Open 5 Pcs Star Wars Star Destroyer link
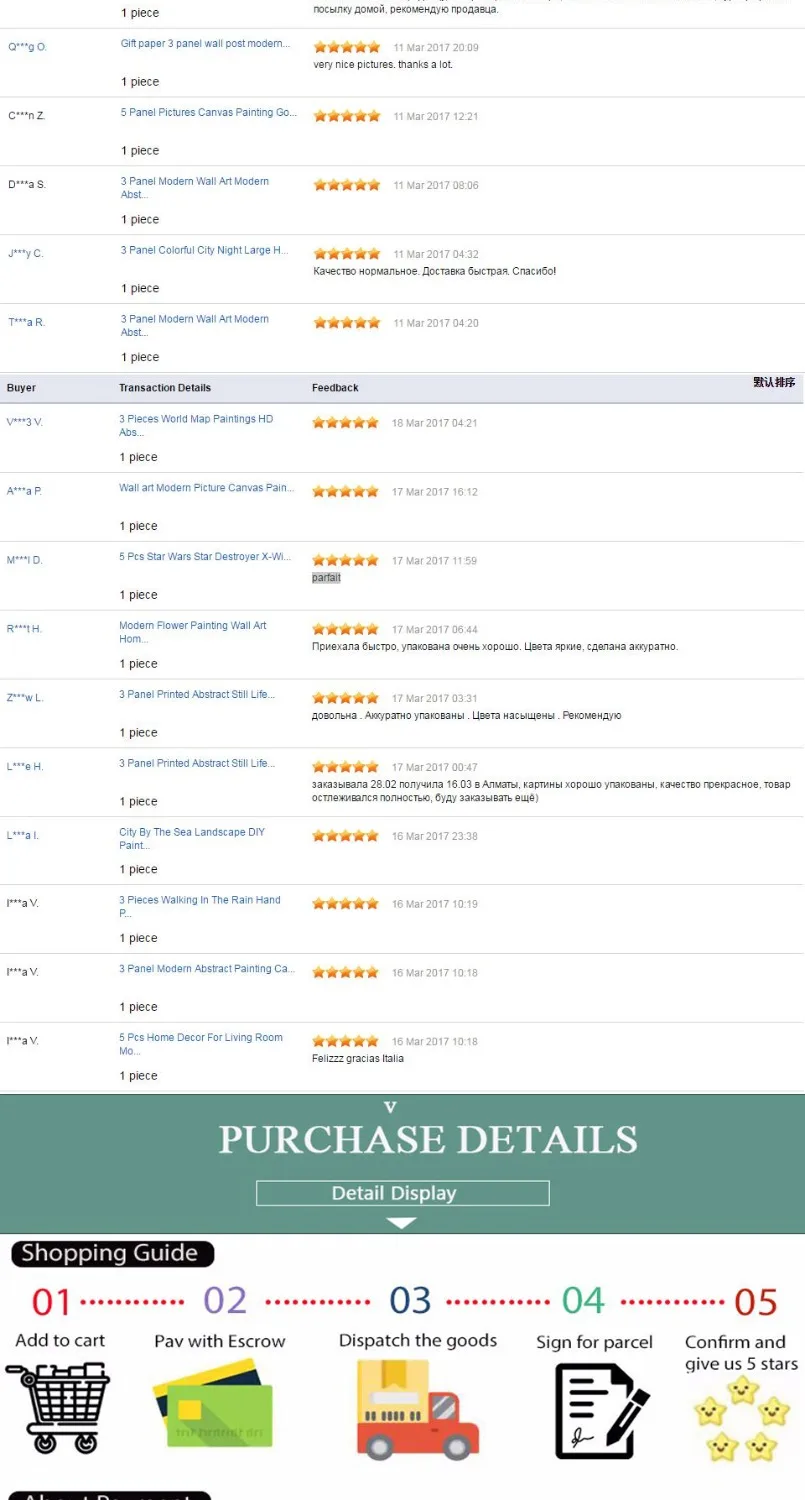The image size is (805, 1500). click(205, 557)
